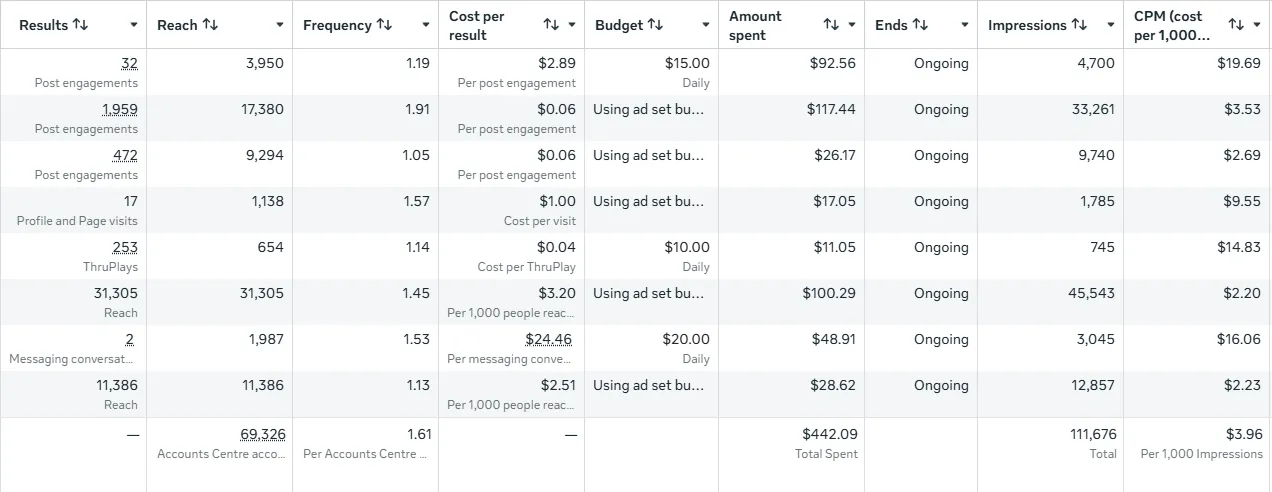Sort by Ends column arrows icon
The width and height of the screenshot is (1272, 492).
[921, 25]
